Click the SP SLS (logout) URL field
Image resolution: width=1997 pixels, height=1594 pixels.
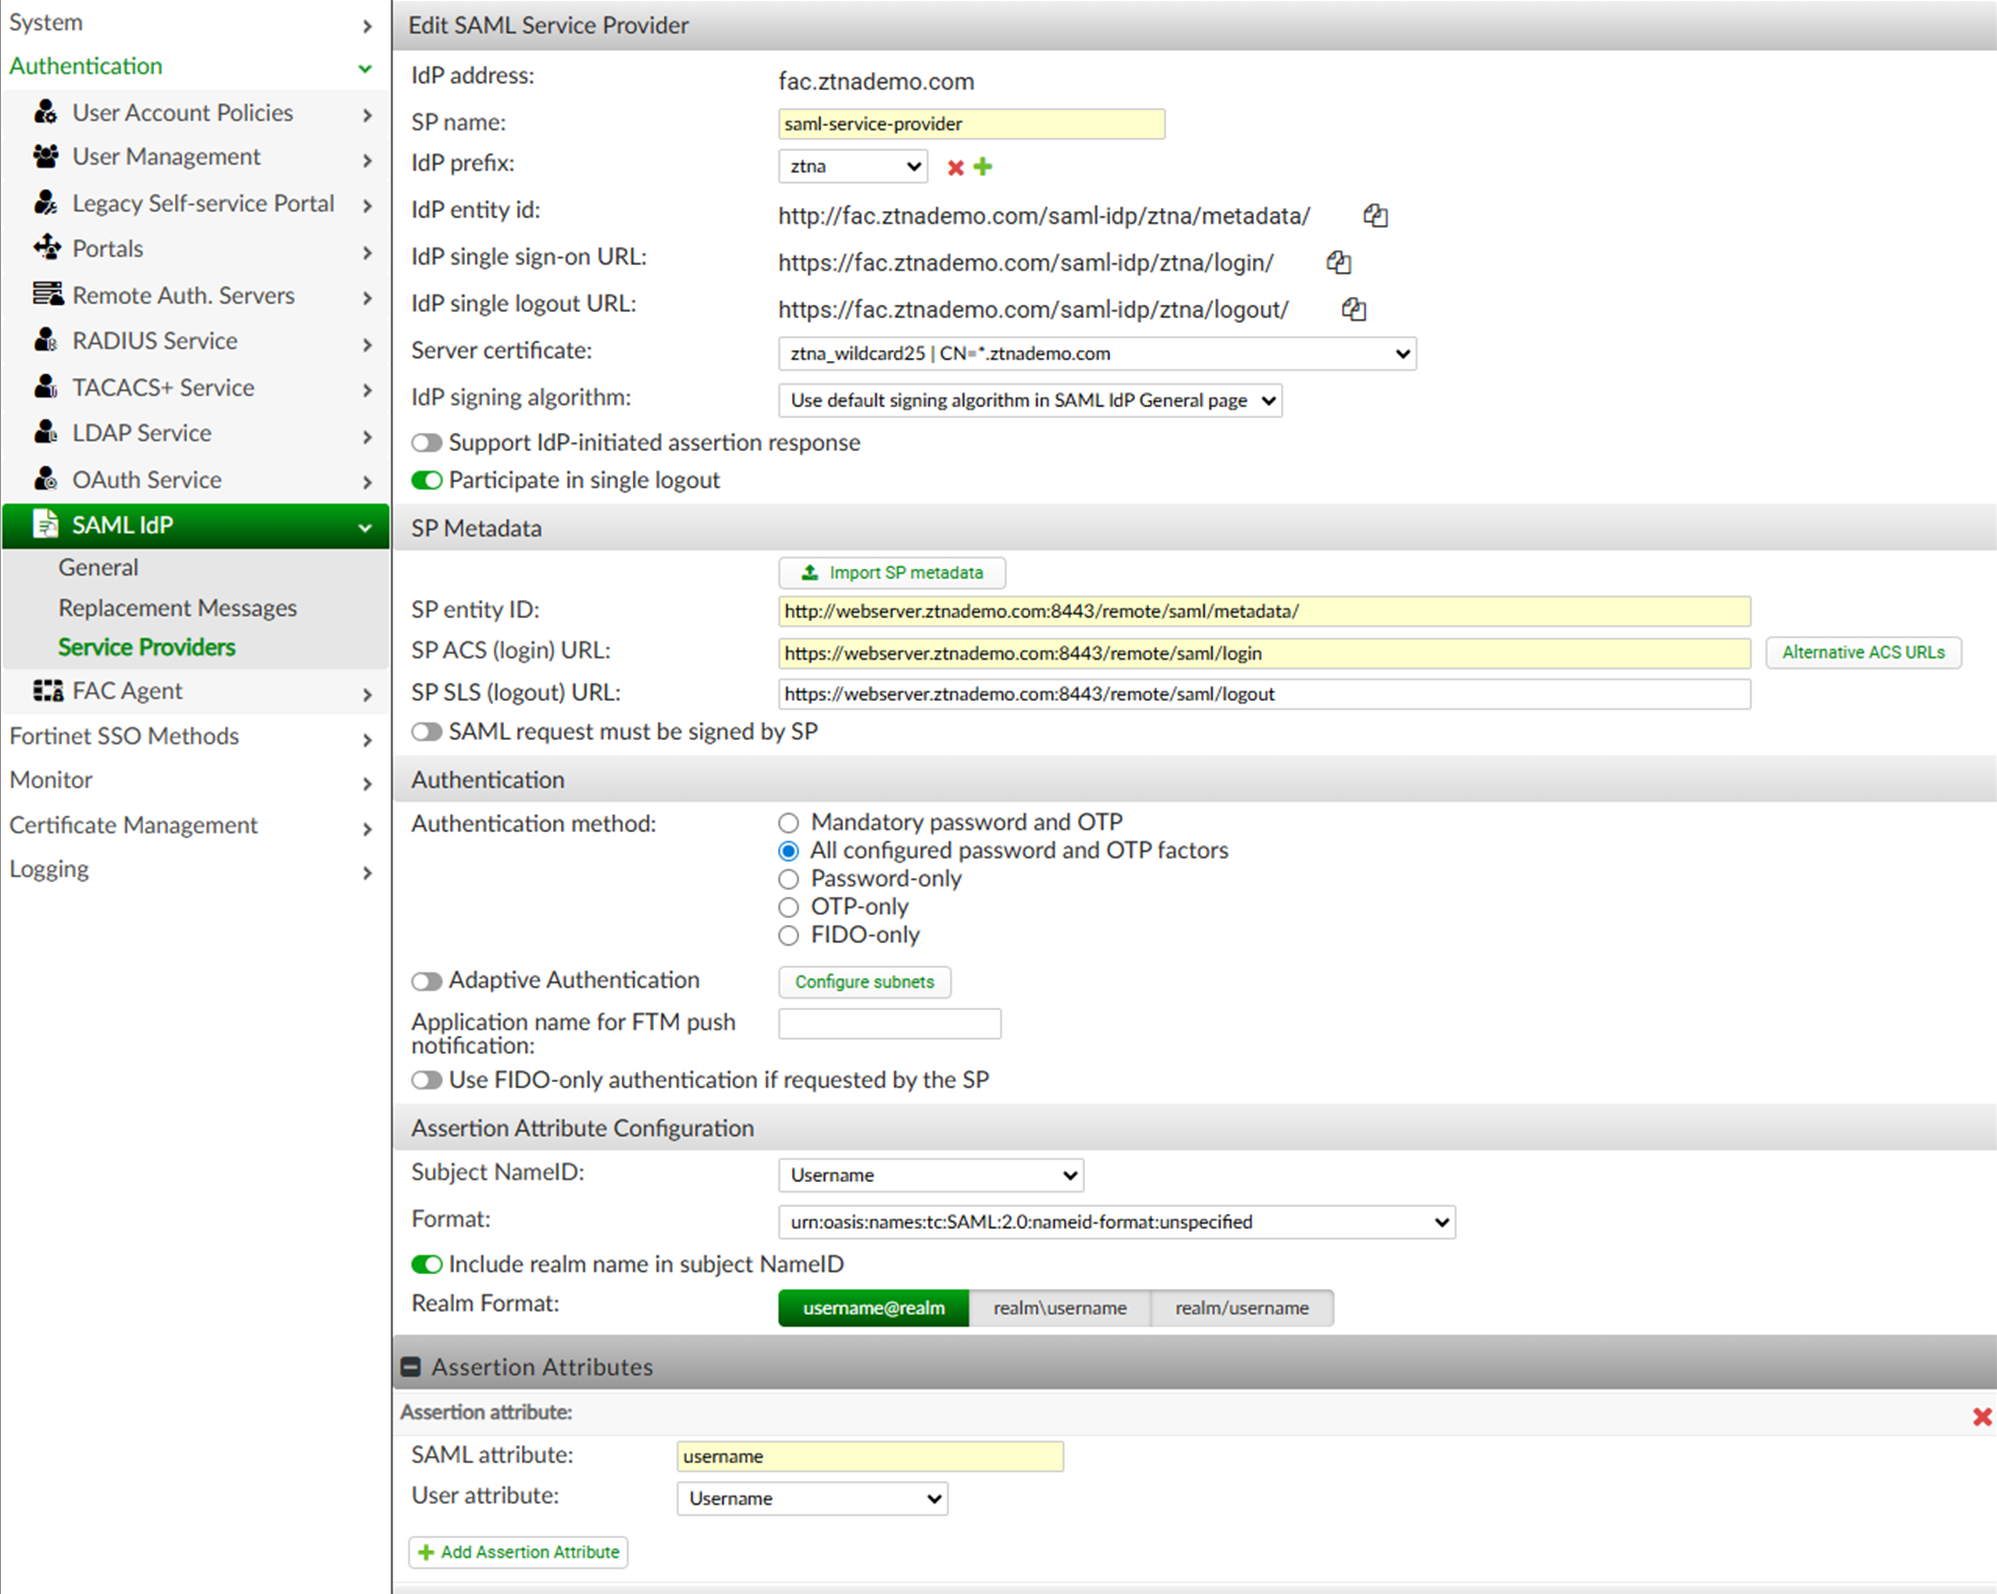click(1263, 694)
